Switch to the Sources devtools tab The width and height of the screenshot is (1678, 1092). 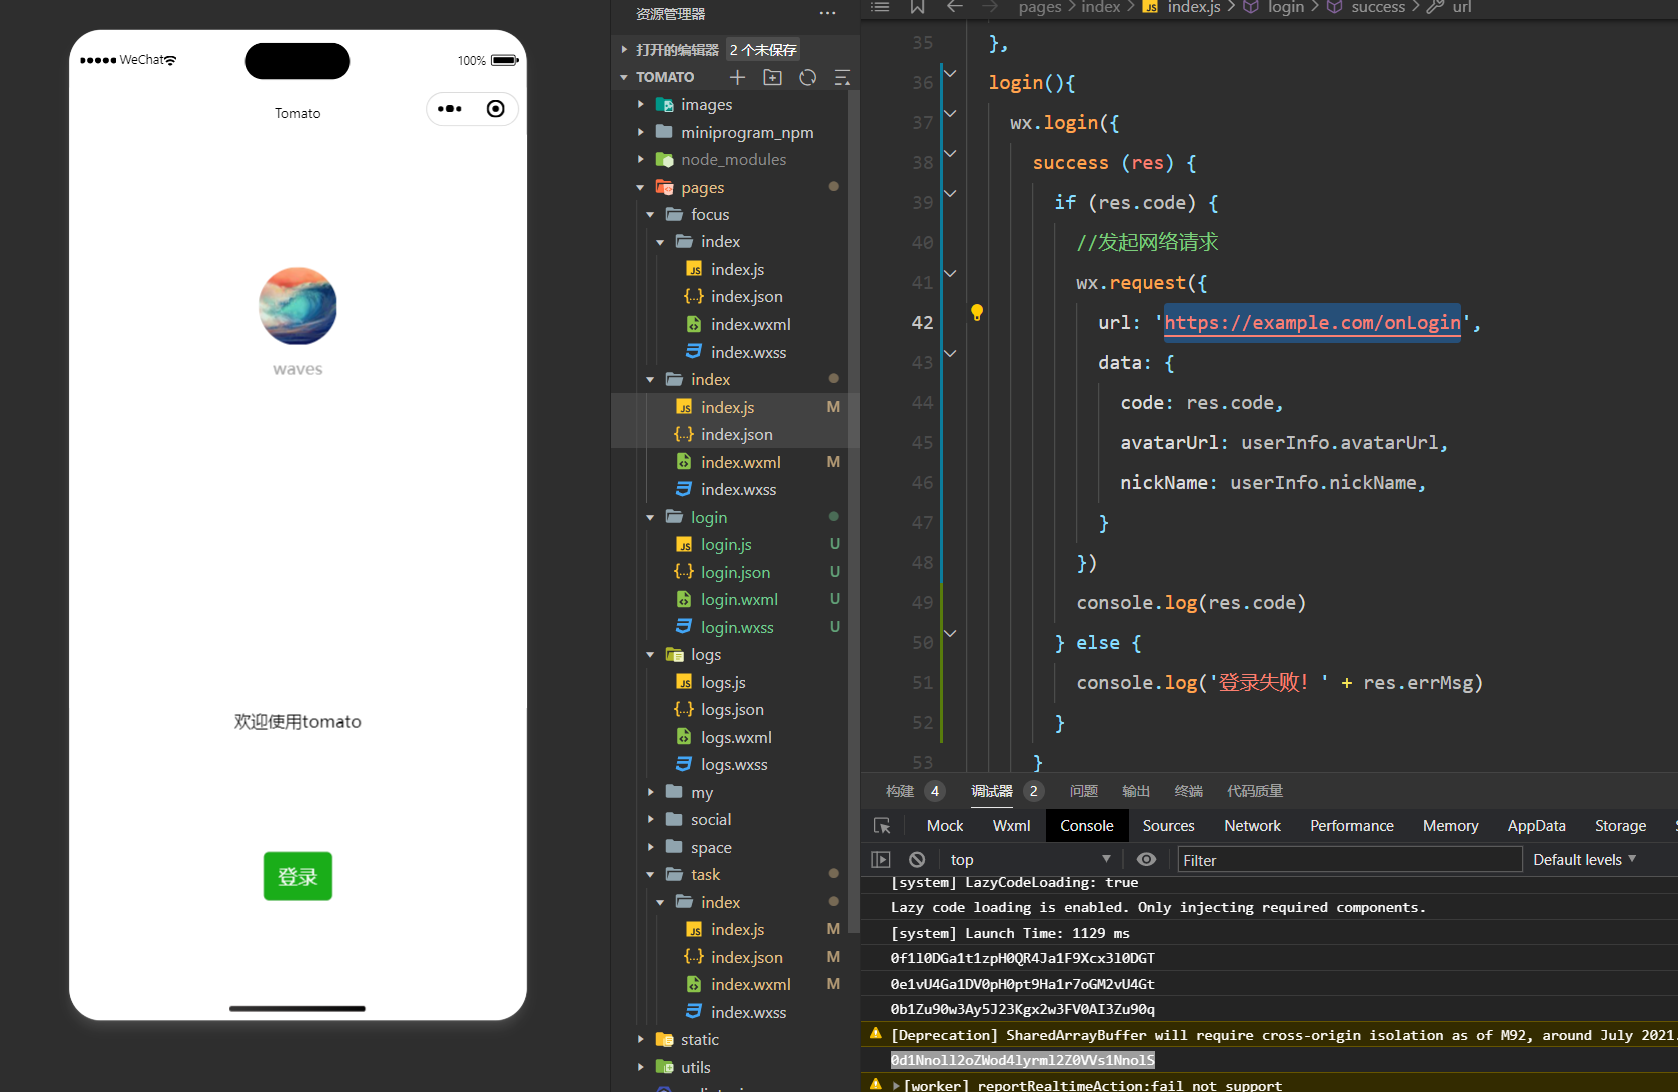(x=1168, y=826)
